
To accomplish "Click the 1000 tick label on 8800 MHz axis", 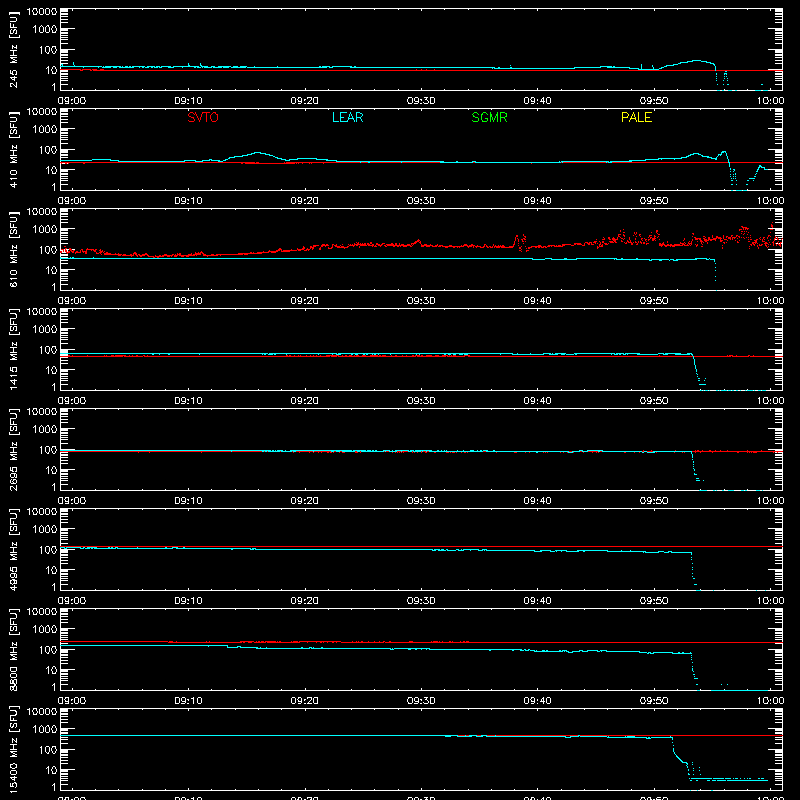I will coord(45,630).
